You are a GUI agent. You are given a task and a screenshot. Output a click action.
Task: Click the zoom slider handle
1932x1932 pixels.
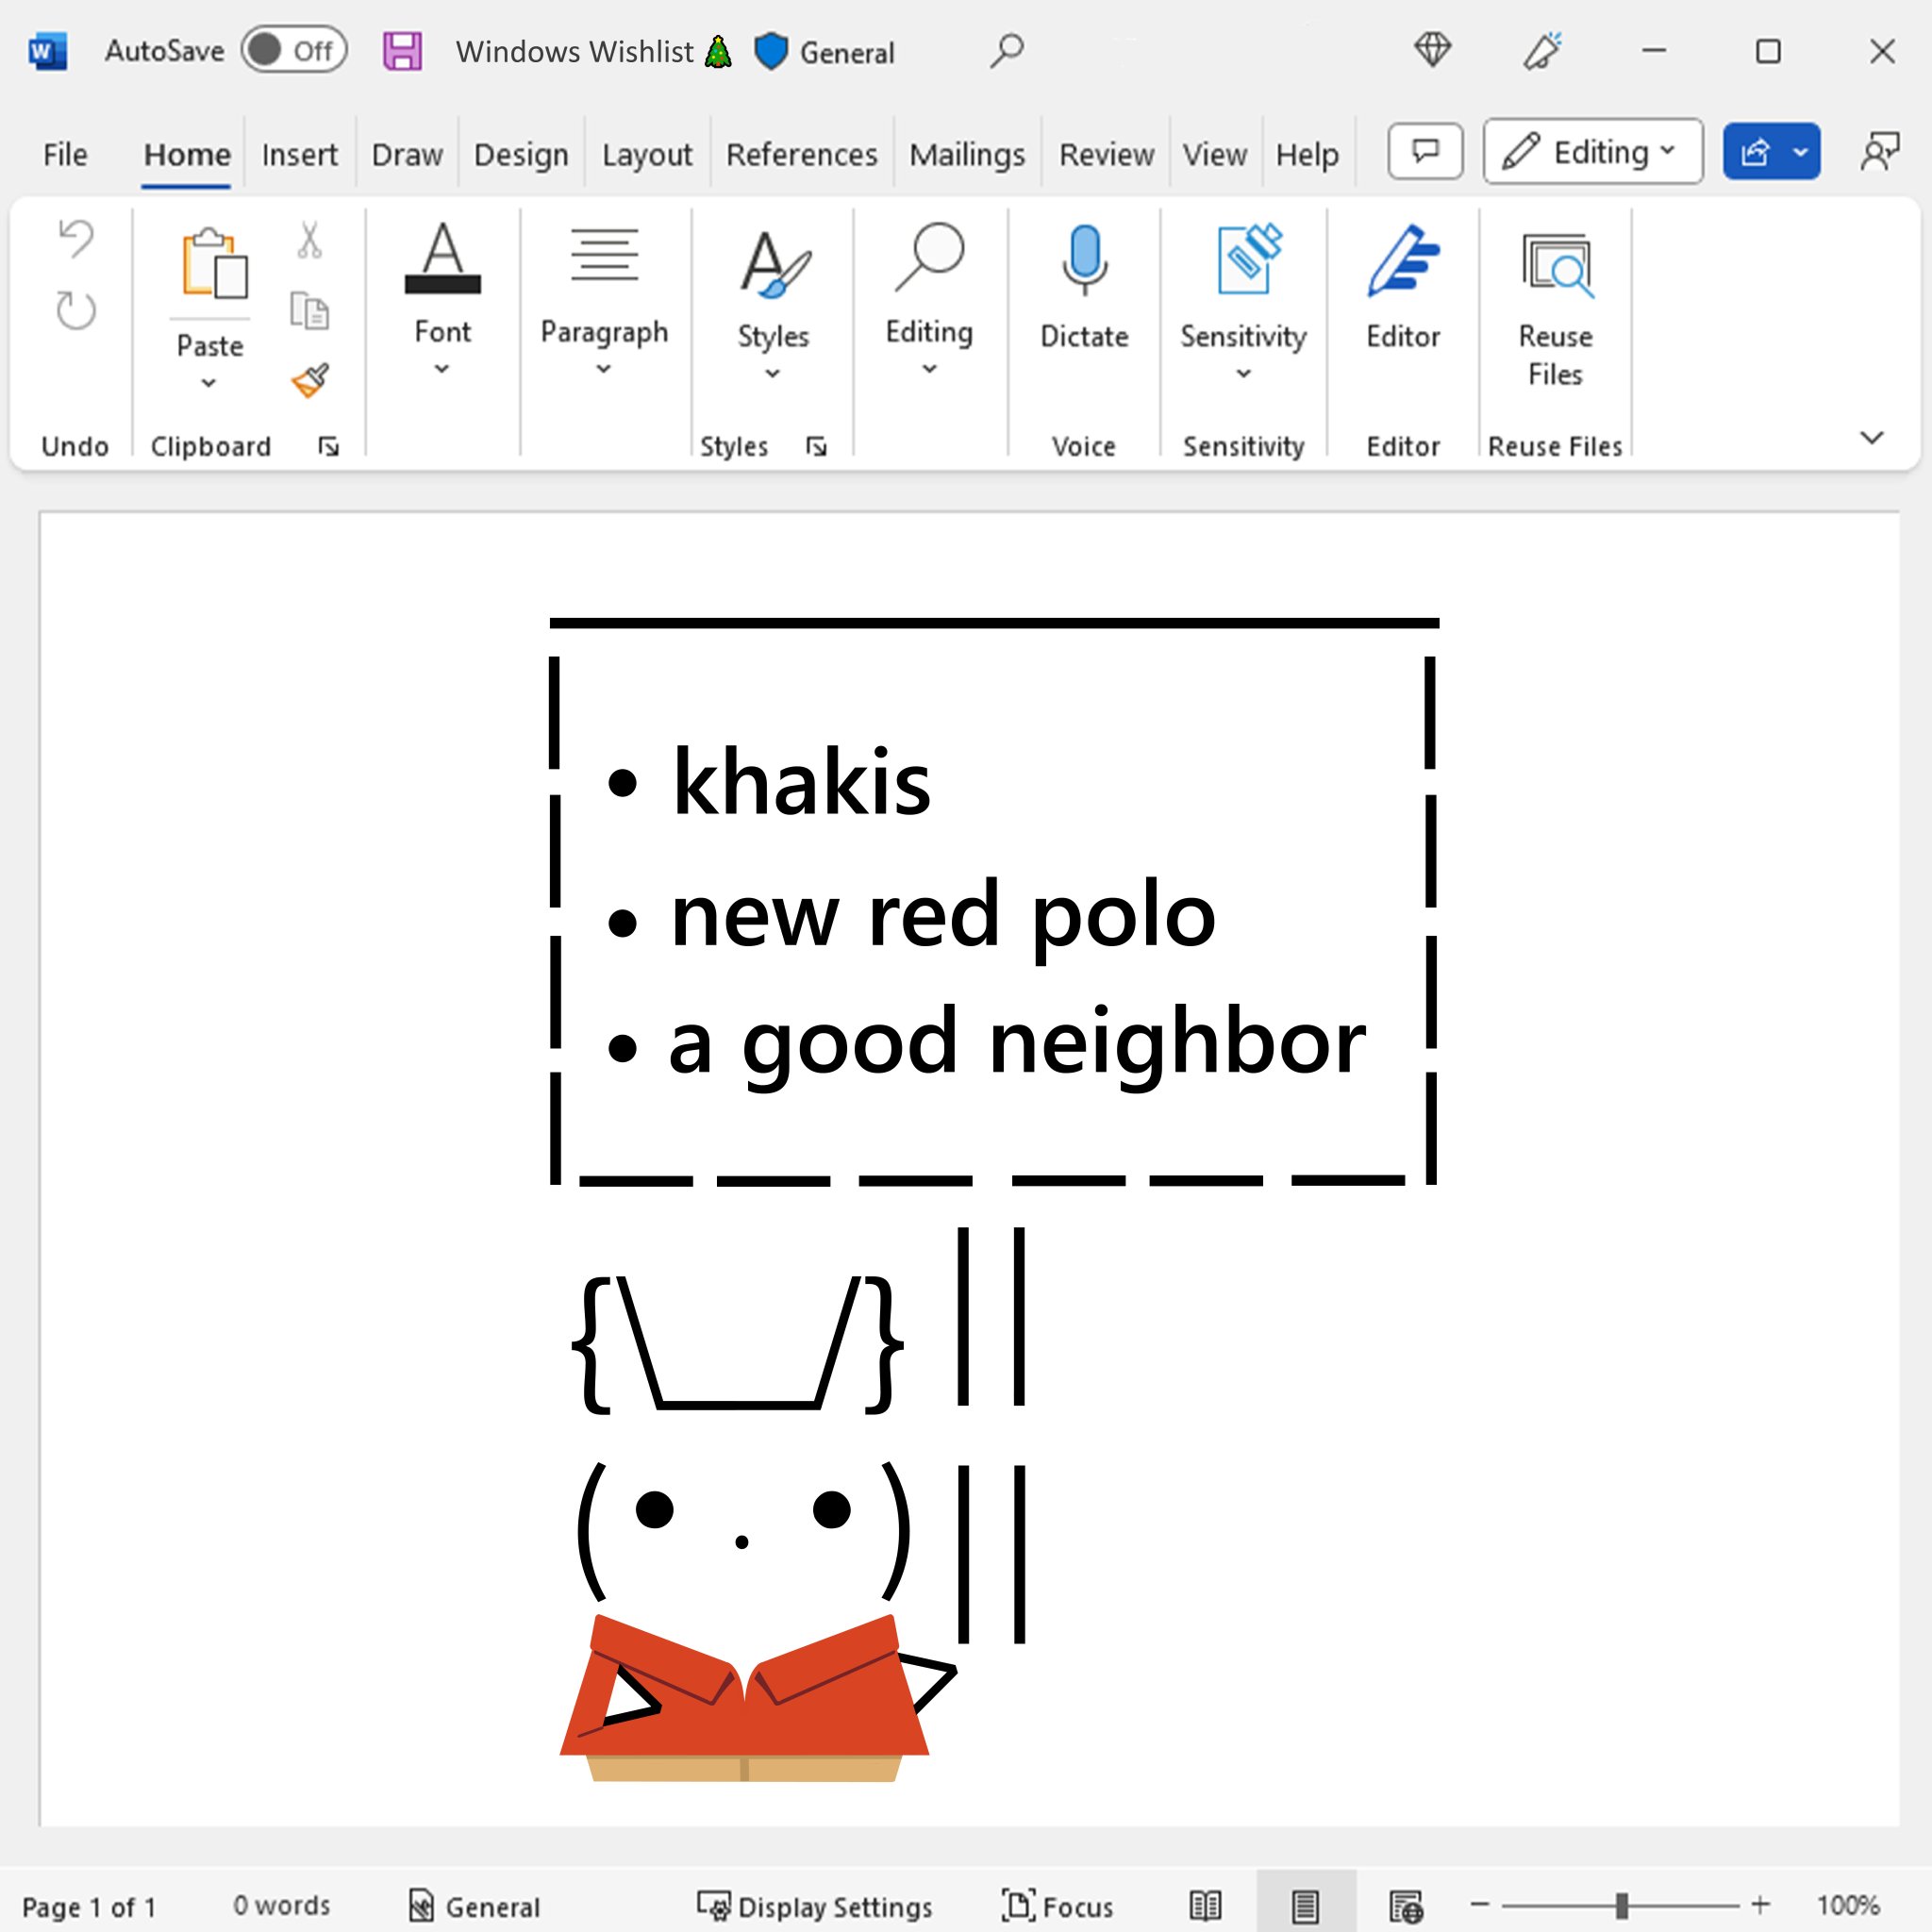click(x=1621, y=1905)
